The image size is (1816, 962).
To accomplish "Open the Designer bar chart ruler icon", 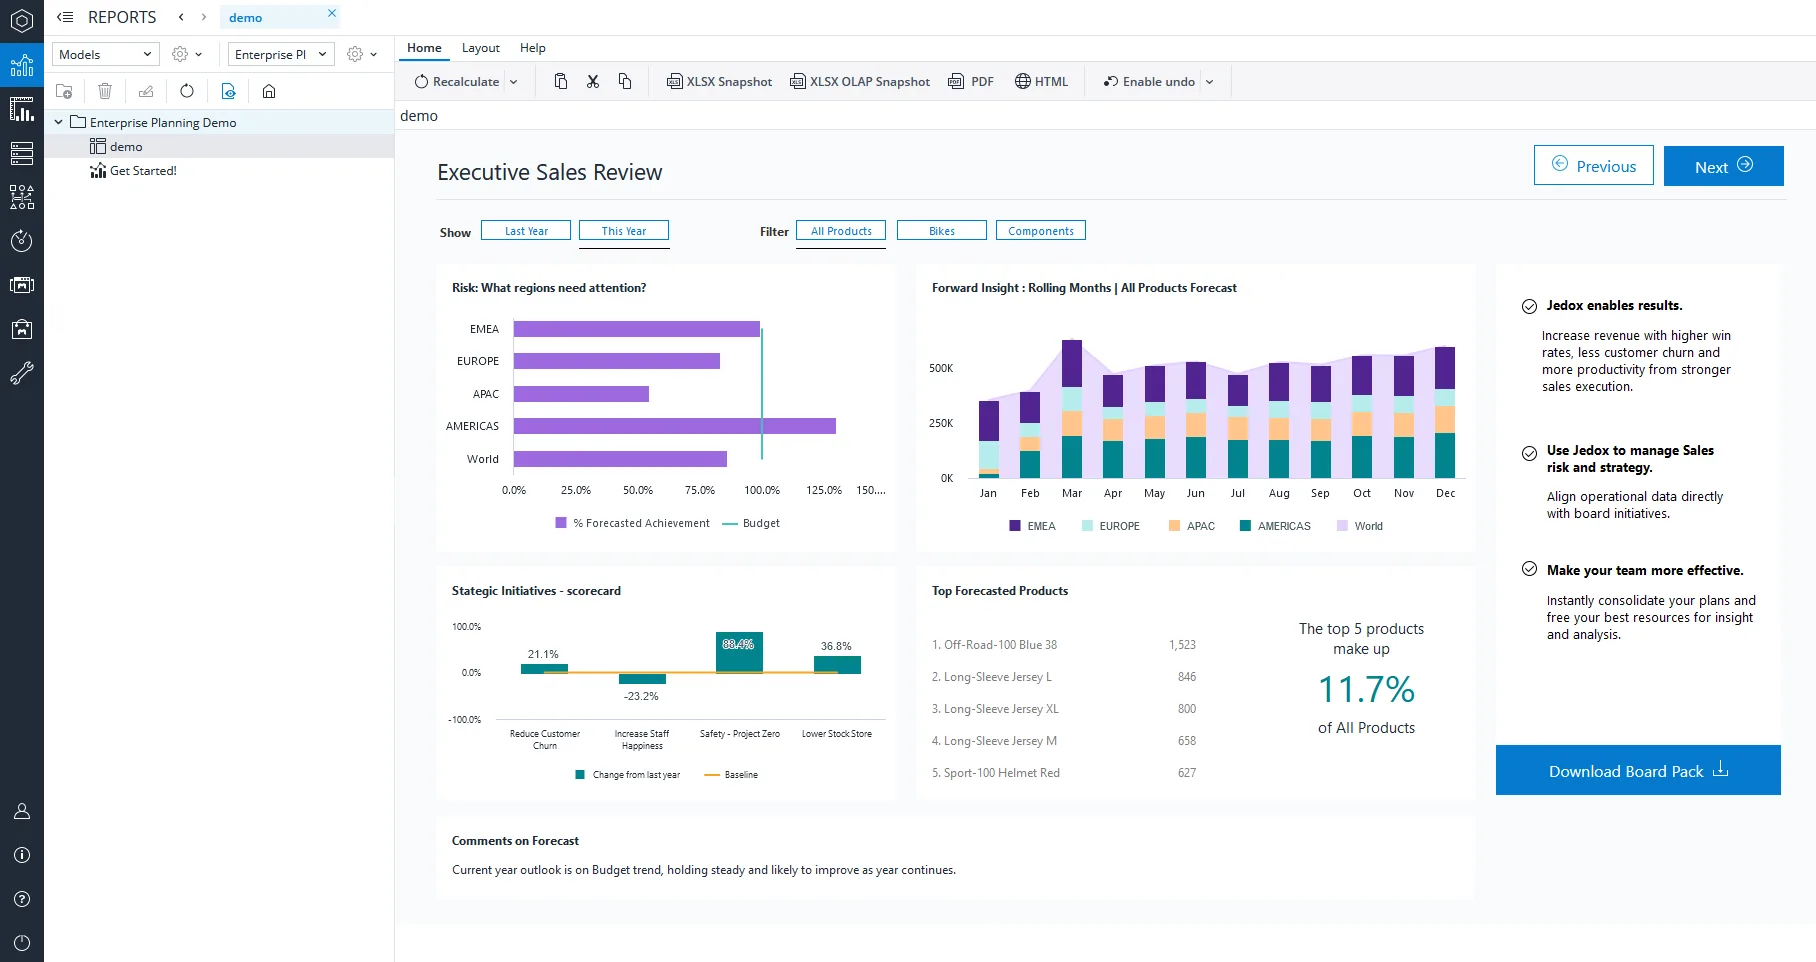I will (x=21, y=110).
